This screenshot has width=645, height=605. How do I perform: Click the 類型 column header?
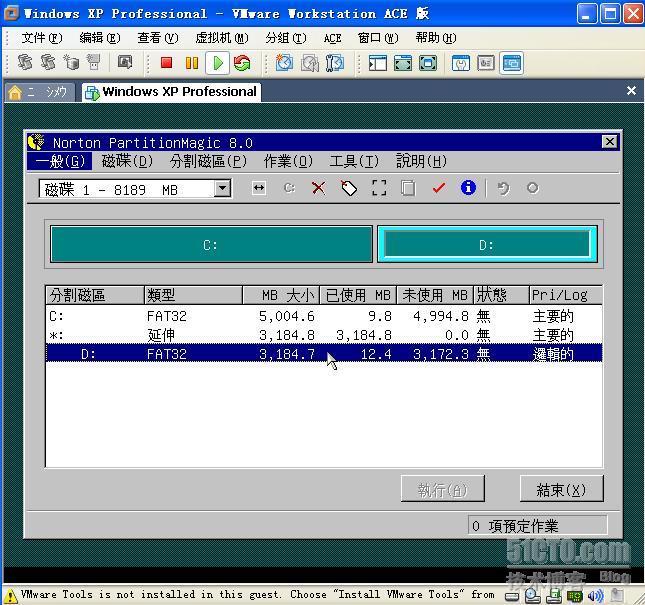[193, 295]
